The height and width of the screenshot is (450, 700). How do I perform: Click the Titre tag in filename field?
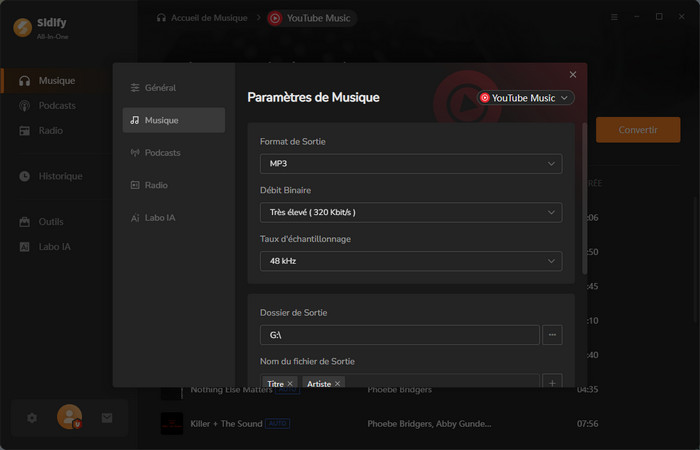pyautogui.click(x=275, y=384)
